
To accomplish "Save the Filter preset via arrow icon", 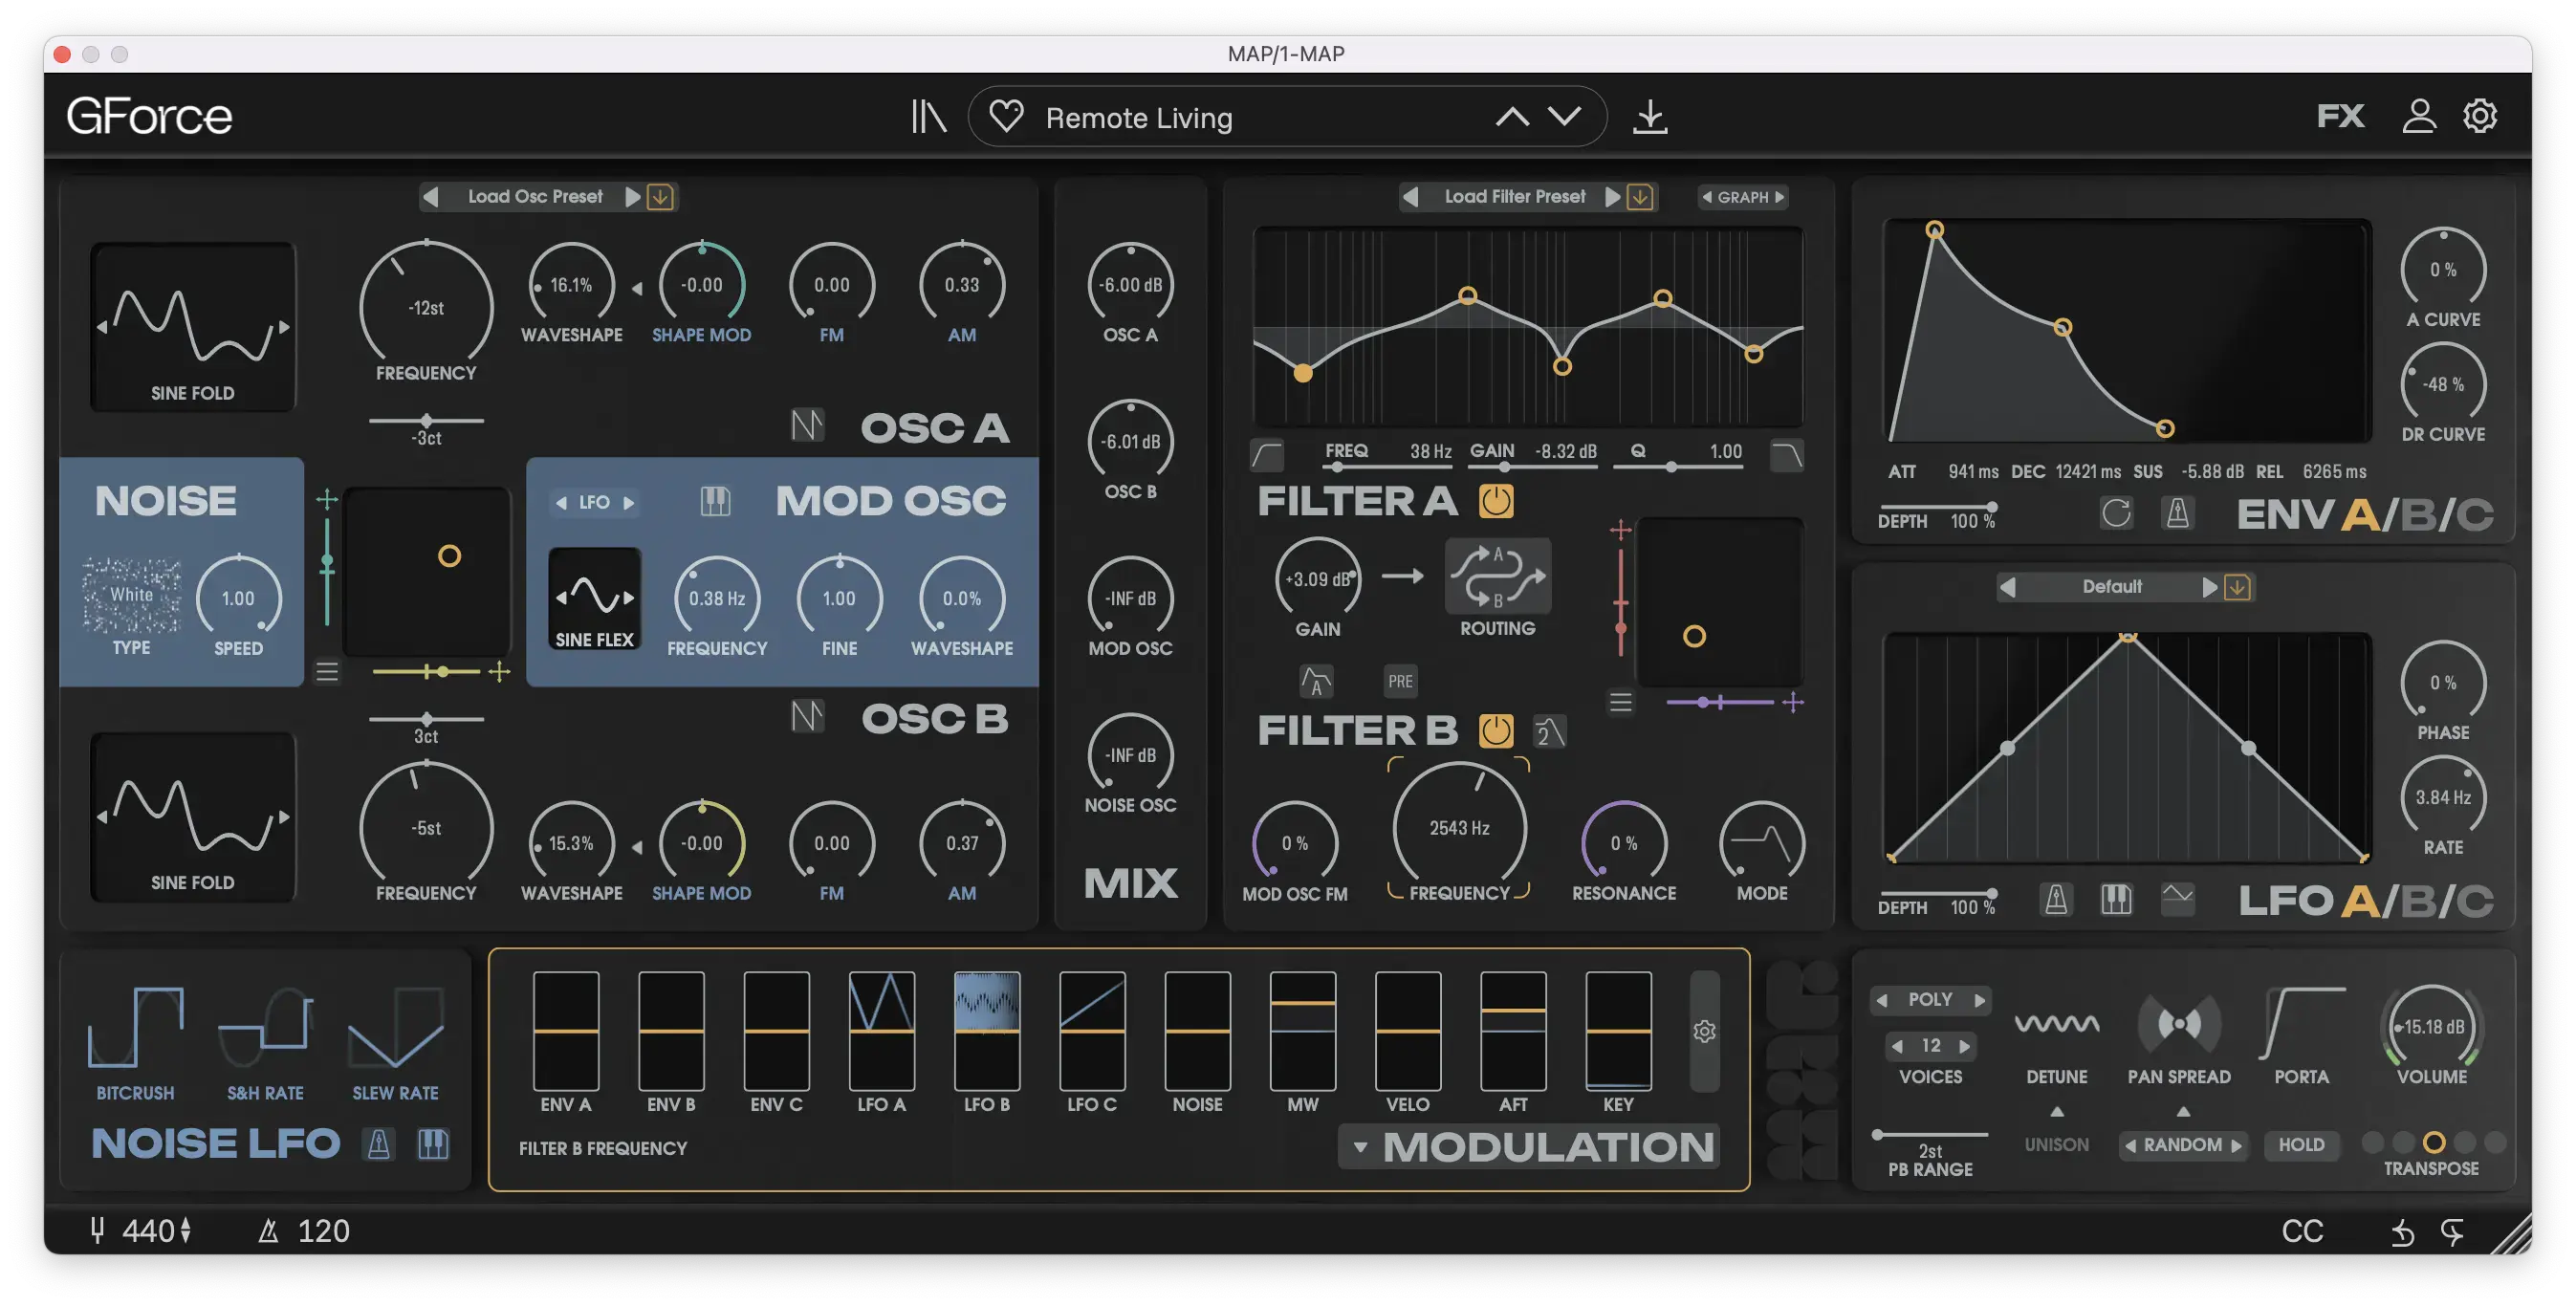I will coord(1640,197).
